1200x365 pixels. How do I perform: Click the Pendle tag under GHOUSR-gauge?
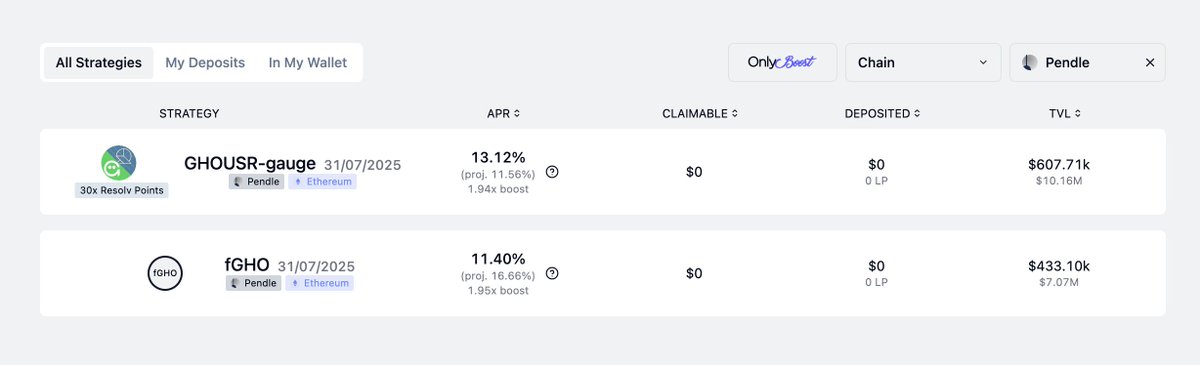[256, 182]
